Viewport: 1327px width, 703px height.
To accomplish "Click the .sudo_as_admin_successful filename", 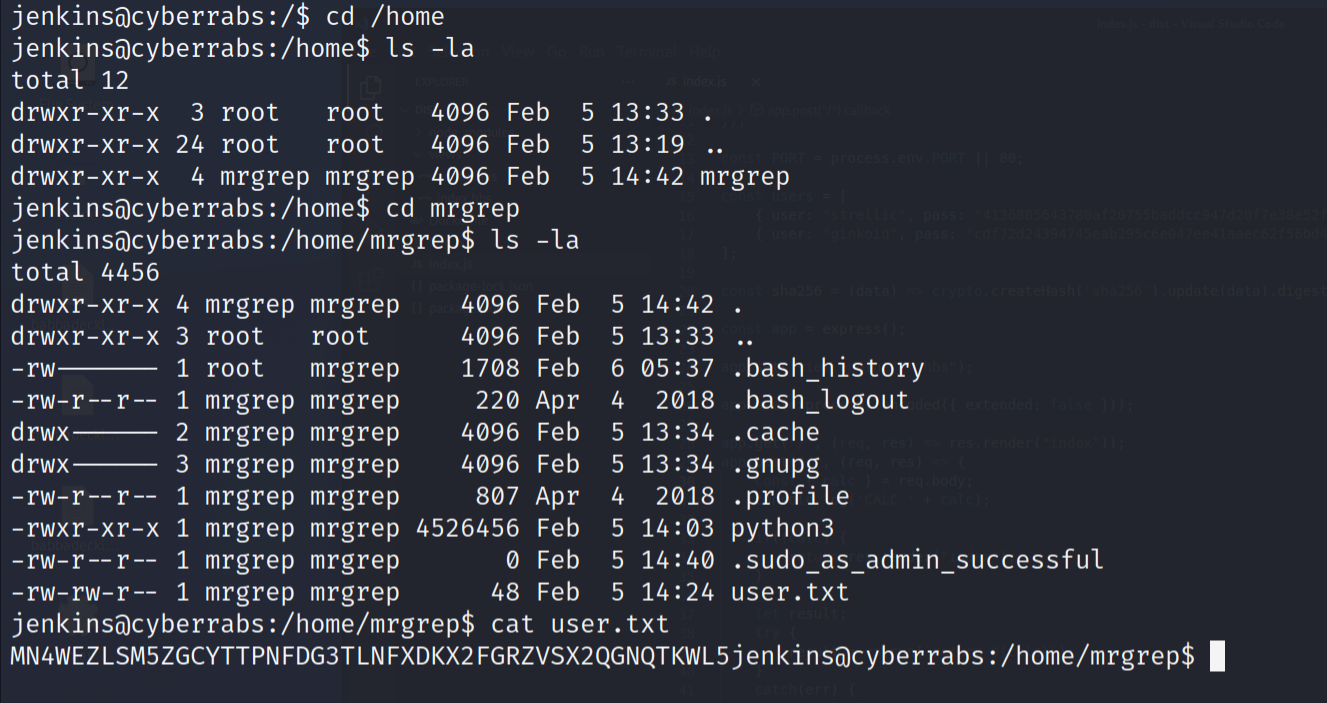I will coord(917,560).
